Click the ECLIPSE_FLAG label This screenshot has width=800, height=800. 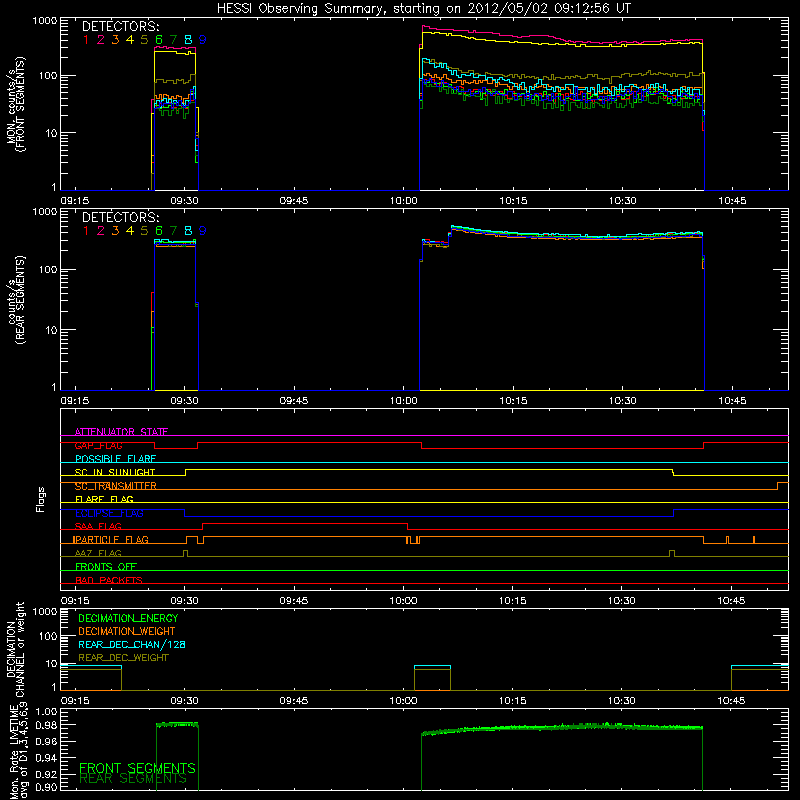[x=109, y=513]
